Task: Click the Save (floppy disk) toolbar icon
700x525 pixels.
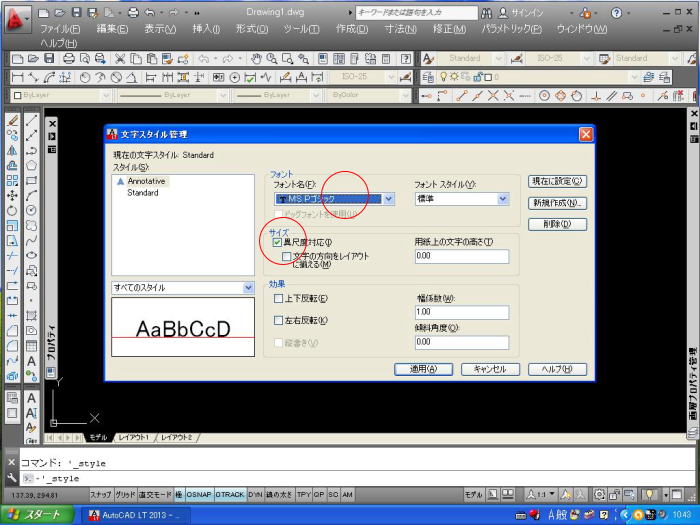Action: point(49,58)
